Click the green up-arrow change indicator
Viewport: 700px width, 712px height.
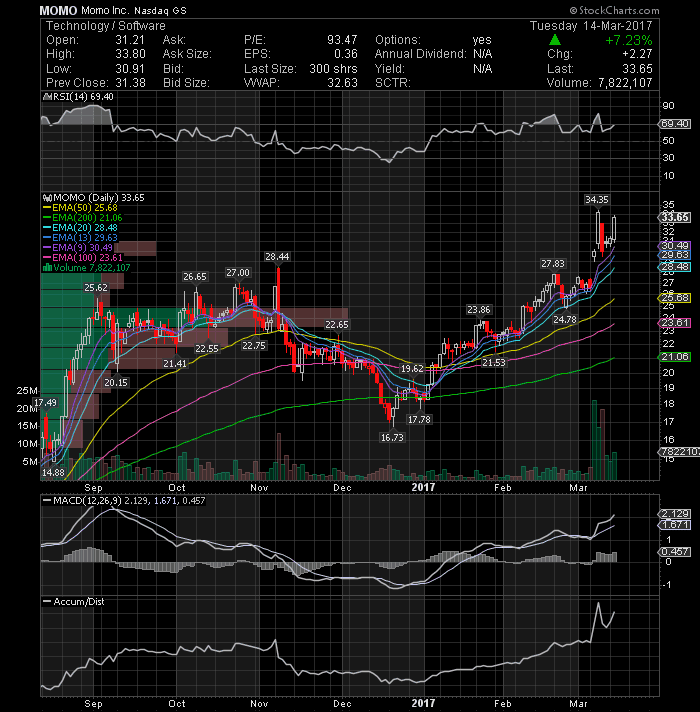(x=555, y=40)
